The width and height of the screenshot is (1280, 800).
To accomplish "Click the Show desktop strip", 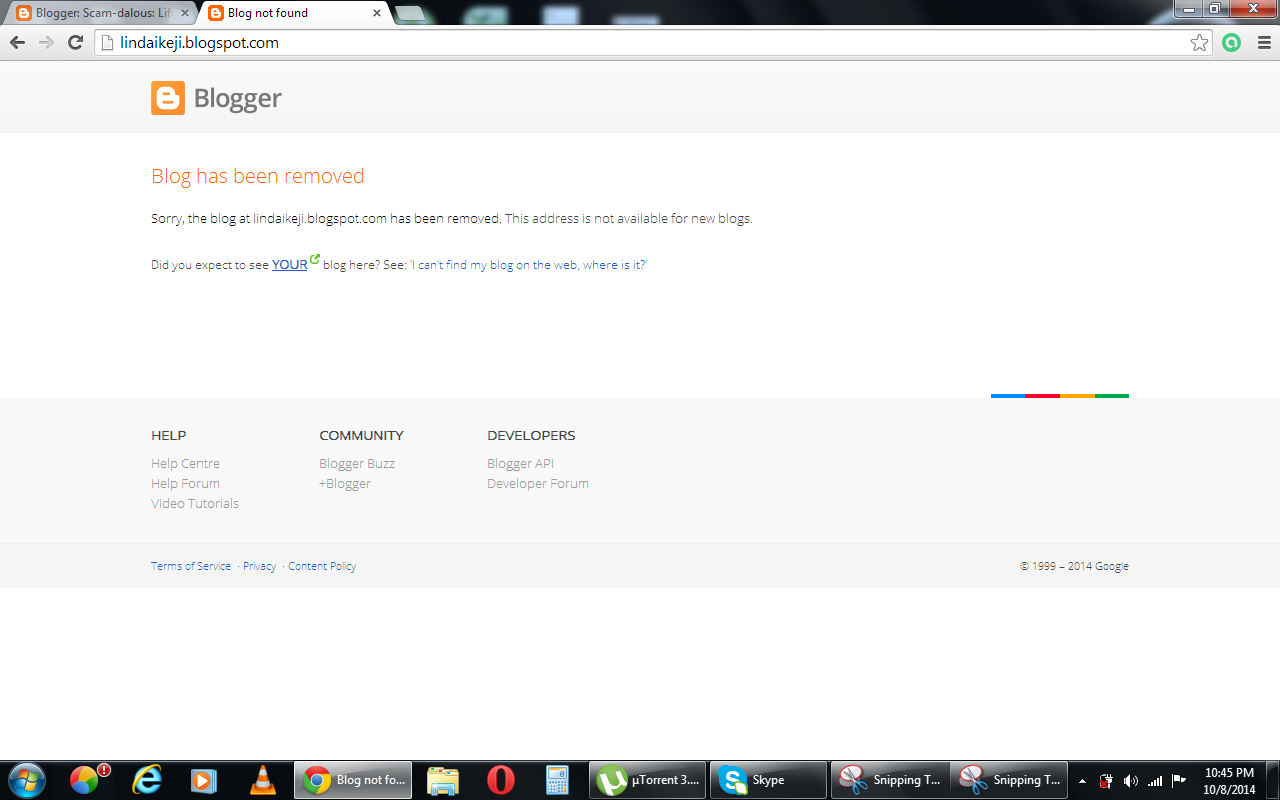I will [1272, 780].
